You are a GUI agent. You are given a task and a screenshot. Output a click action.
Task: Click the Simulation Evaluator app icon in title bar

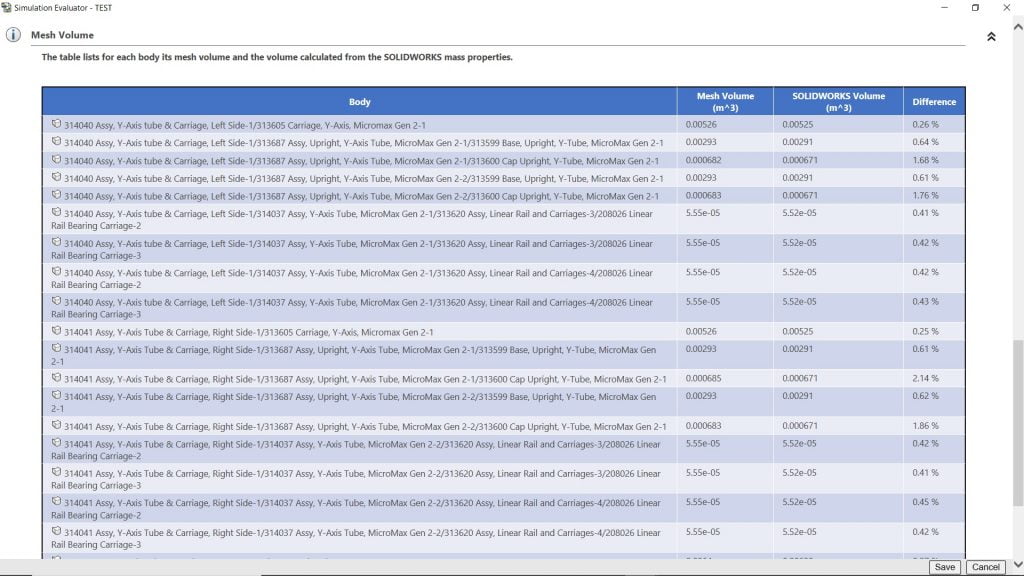7,7
